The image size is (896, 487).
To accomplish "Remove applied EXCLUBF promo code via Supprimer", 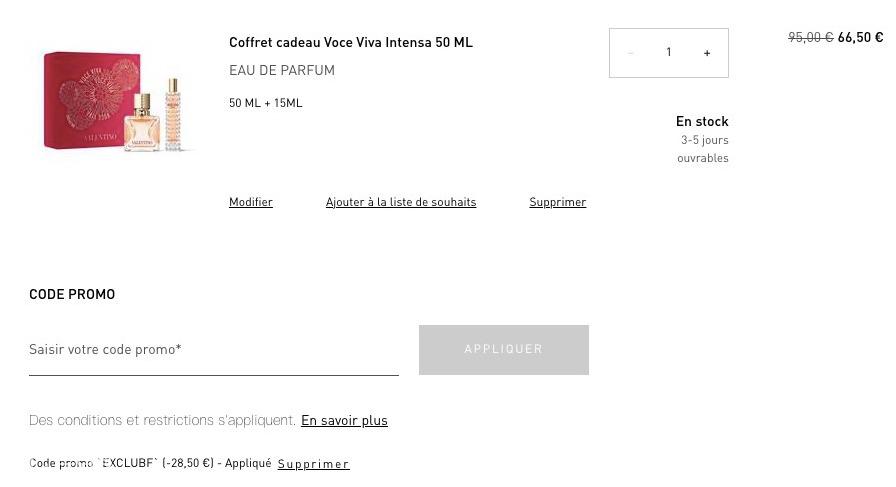I will 313,464.
